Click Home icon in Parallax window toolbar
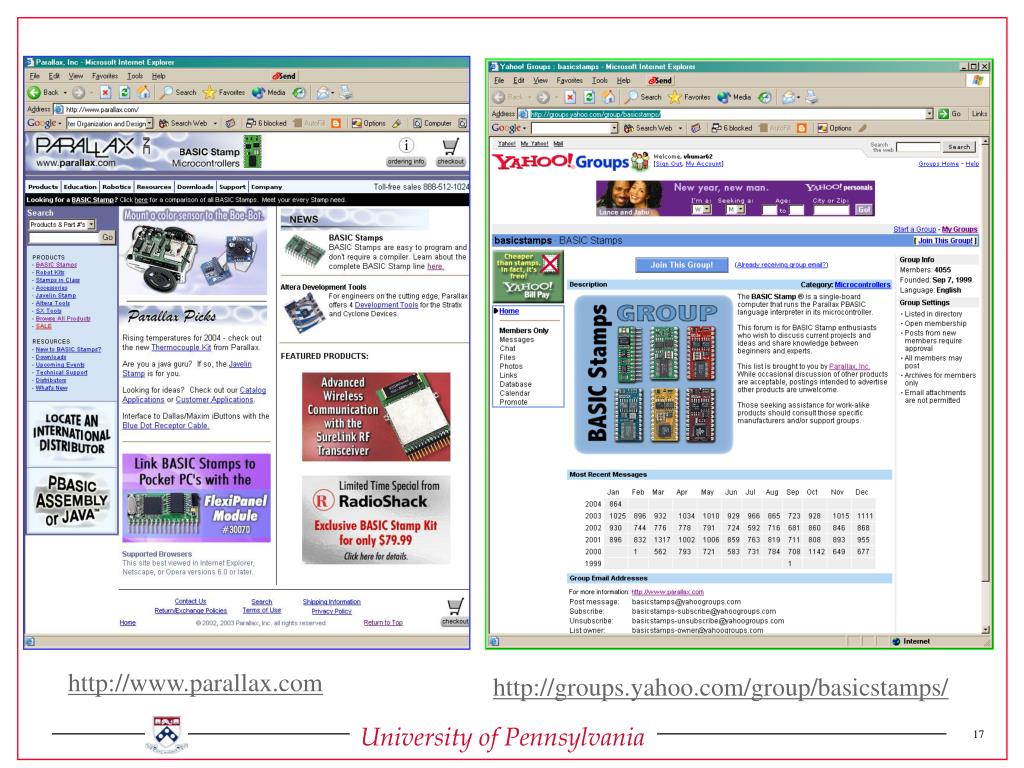 point(144,93)
